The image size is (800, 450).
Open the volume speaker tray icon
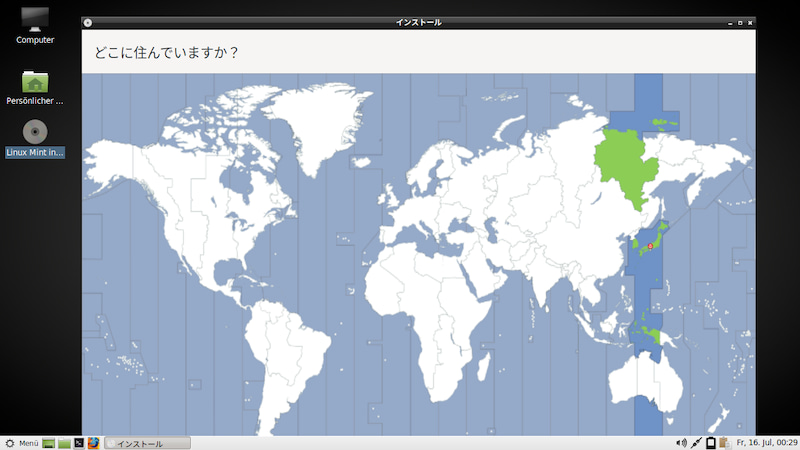point(681,443)
